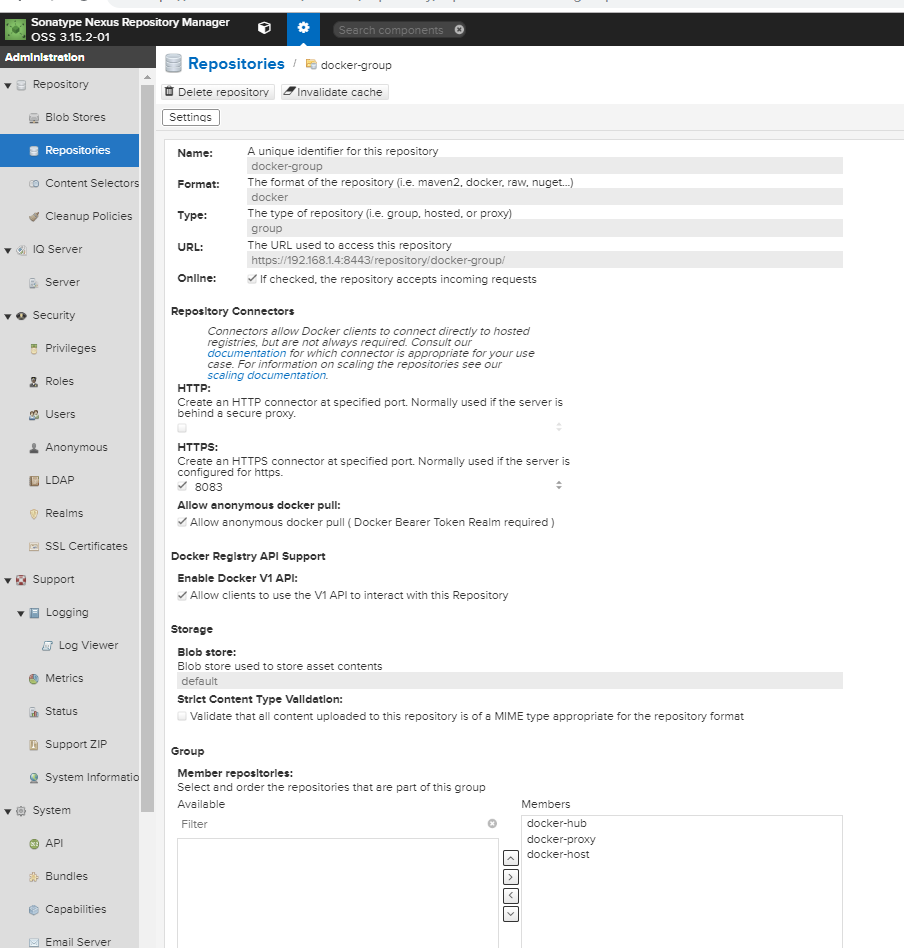Clear the Available Filter field

tap(492, 823)
